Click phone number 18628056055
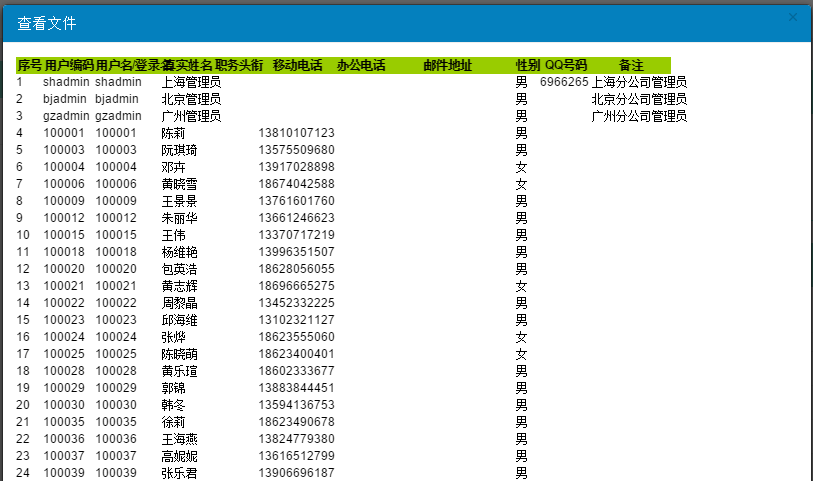Image resolution: width=813 pixels, height=481 pixels. click(x=297, y=269)
